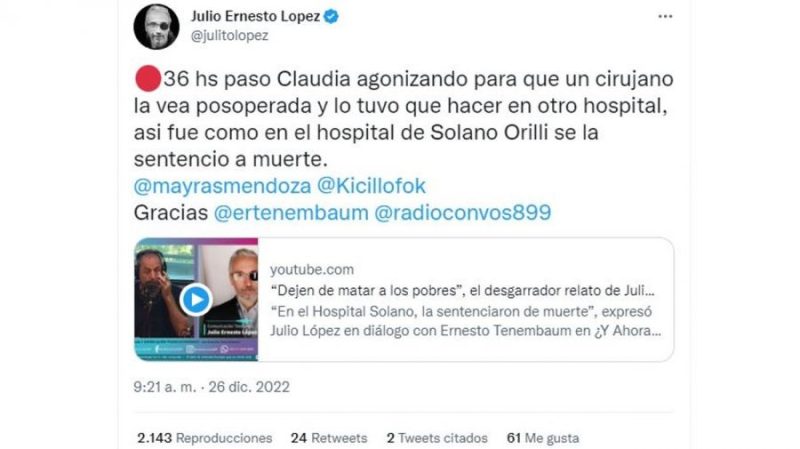Screen dimensions: 800x449
Task: Open the @radioconvos899 mention
Action: (463, 213)
